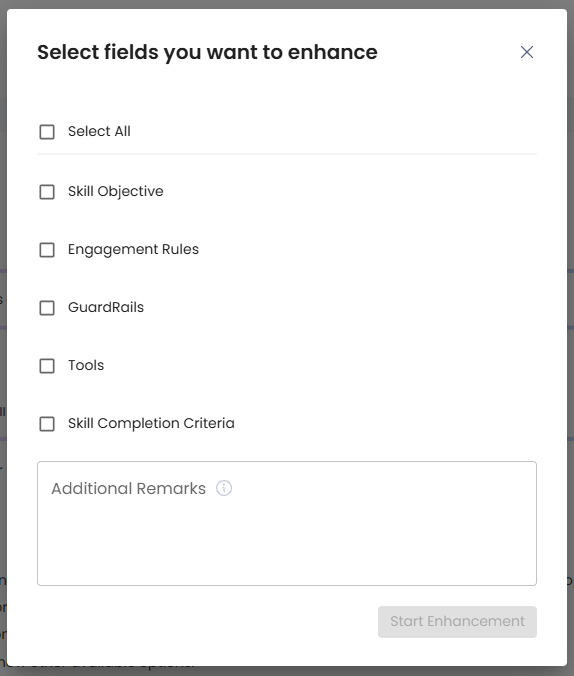The height and width of the screenshot is (676, 574).
Task: Click the Start Enhancement button
Action: 457,622
